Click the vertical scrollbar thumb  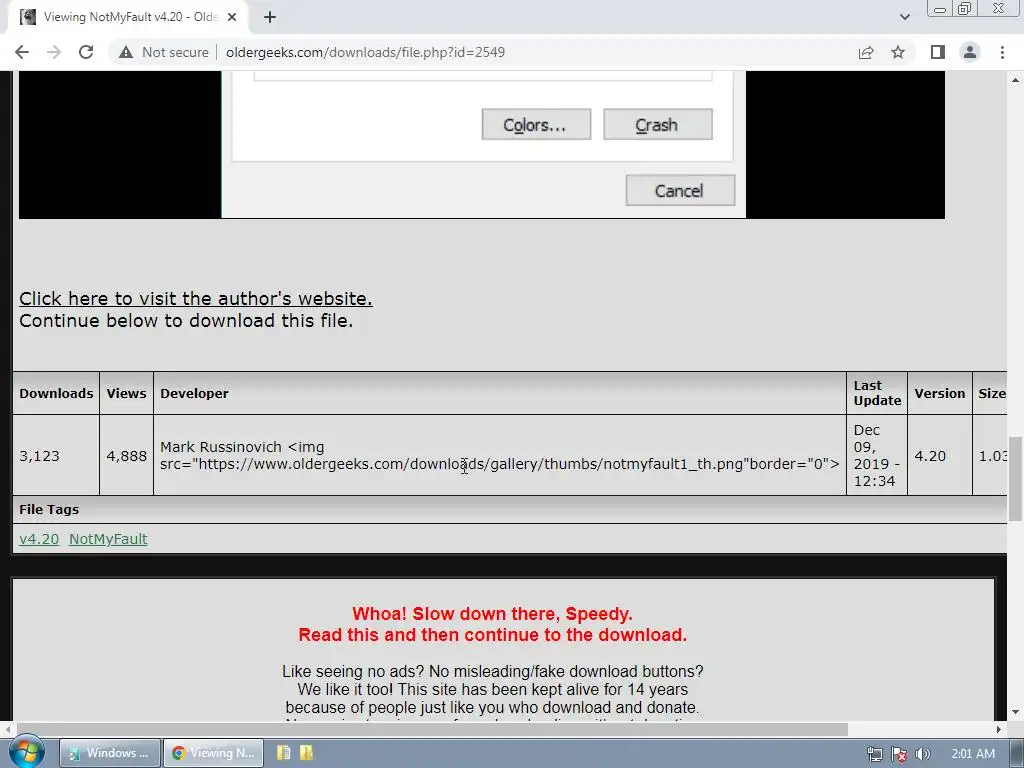point(1016,478)
